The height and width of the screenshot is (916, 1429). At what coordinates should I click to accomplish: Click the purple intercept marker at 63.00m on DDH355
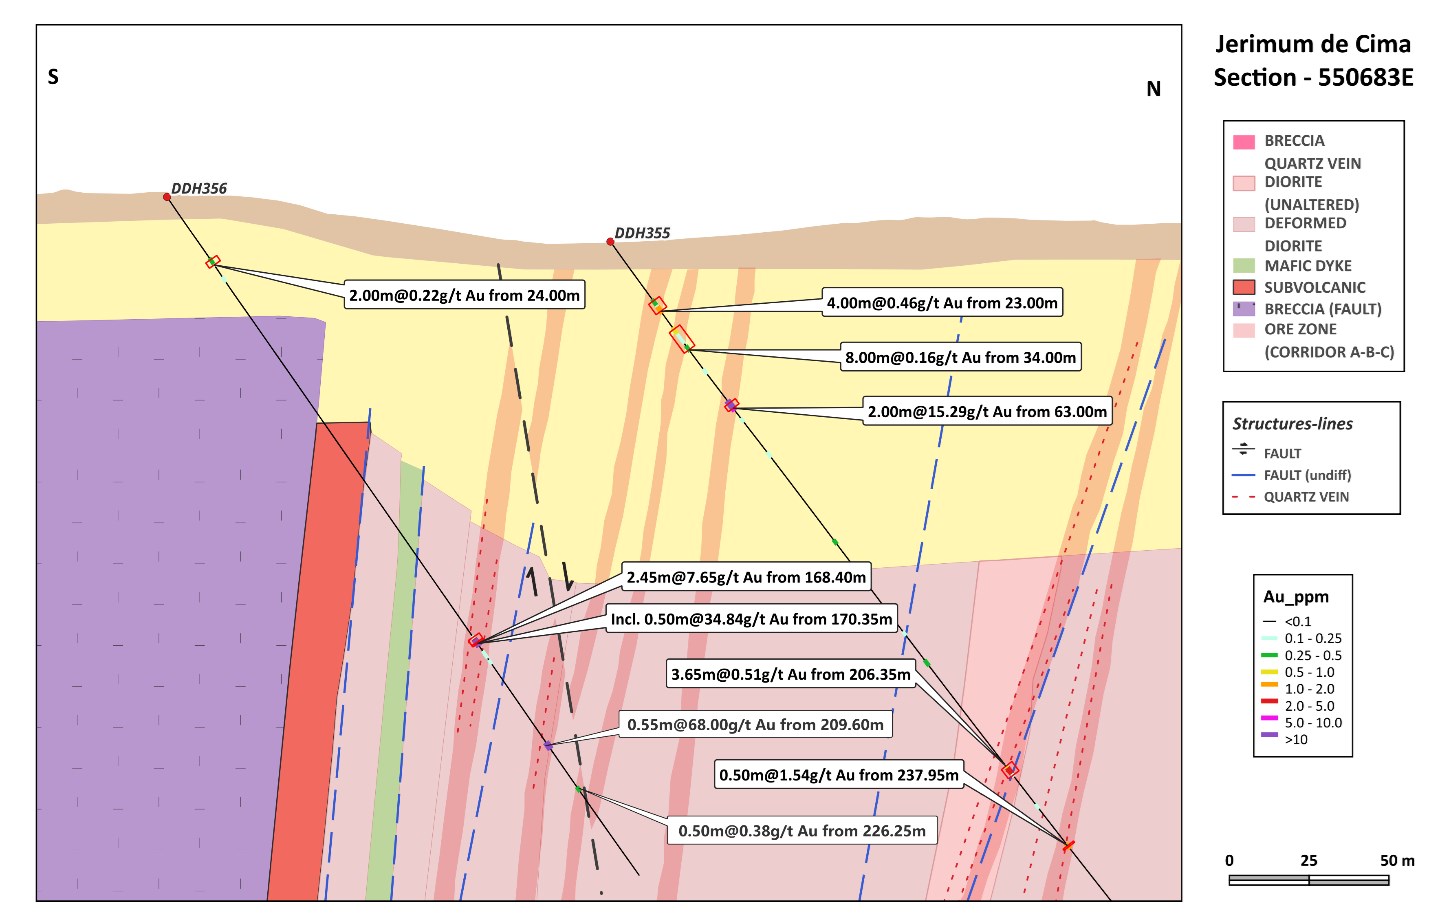coord(731,405)
